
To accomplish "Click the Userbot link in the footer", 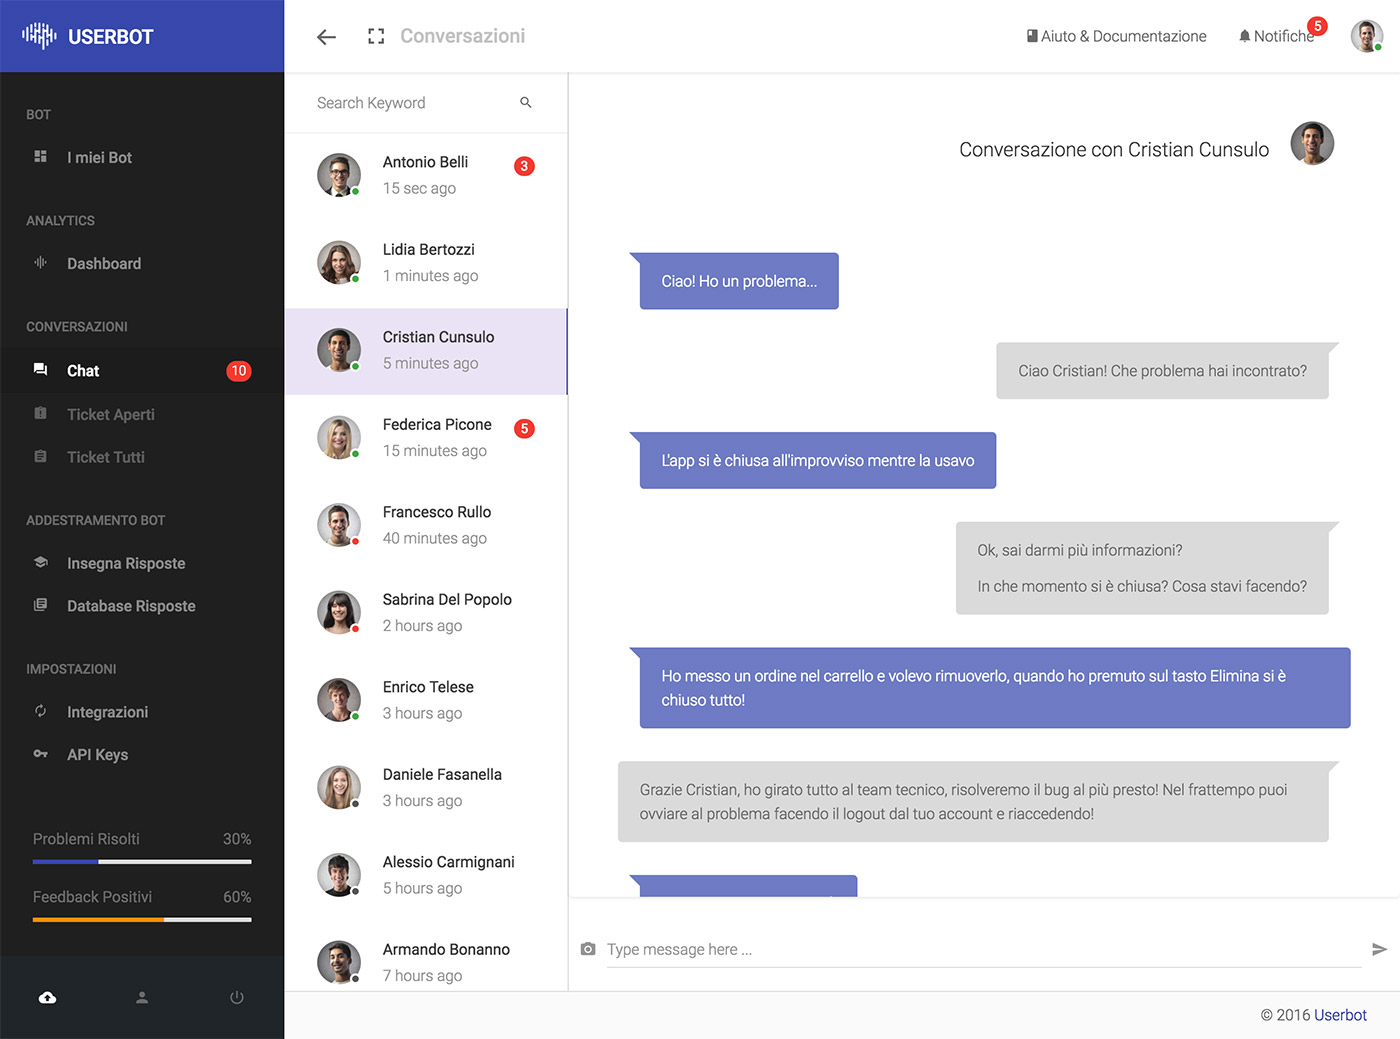I will [x=1340, y=1014].
